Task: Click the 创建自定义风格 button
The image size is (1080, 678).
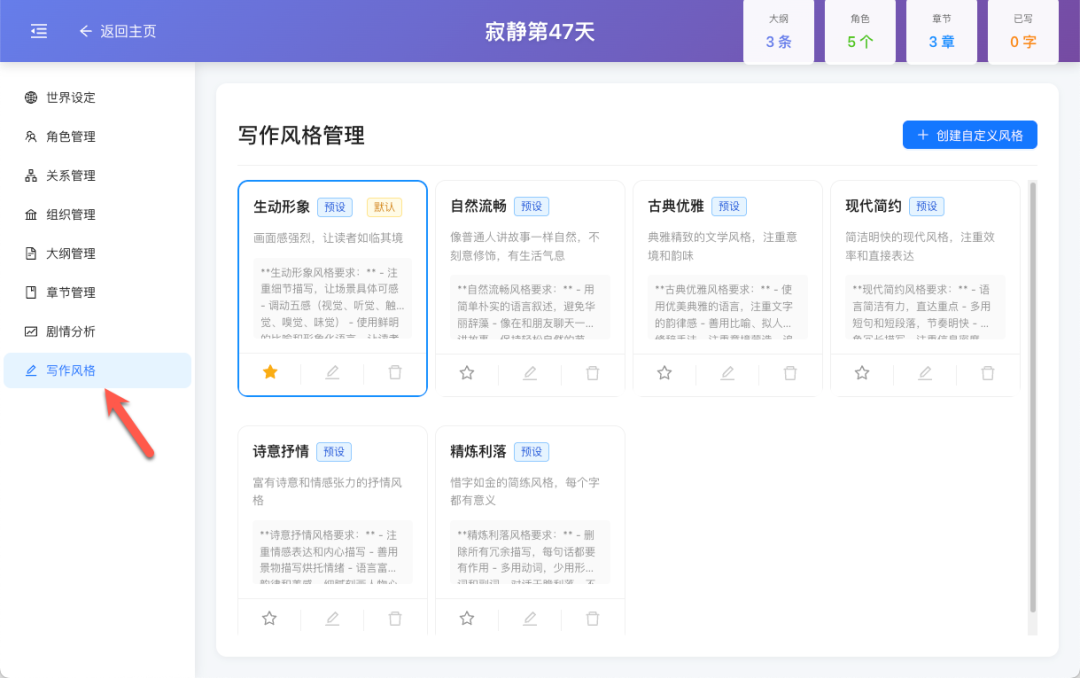Action: coord(969,134)
